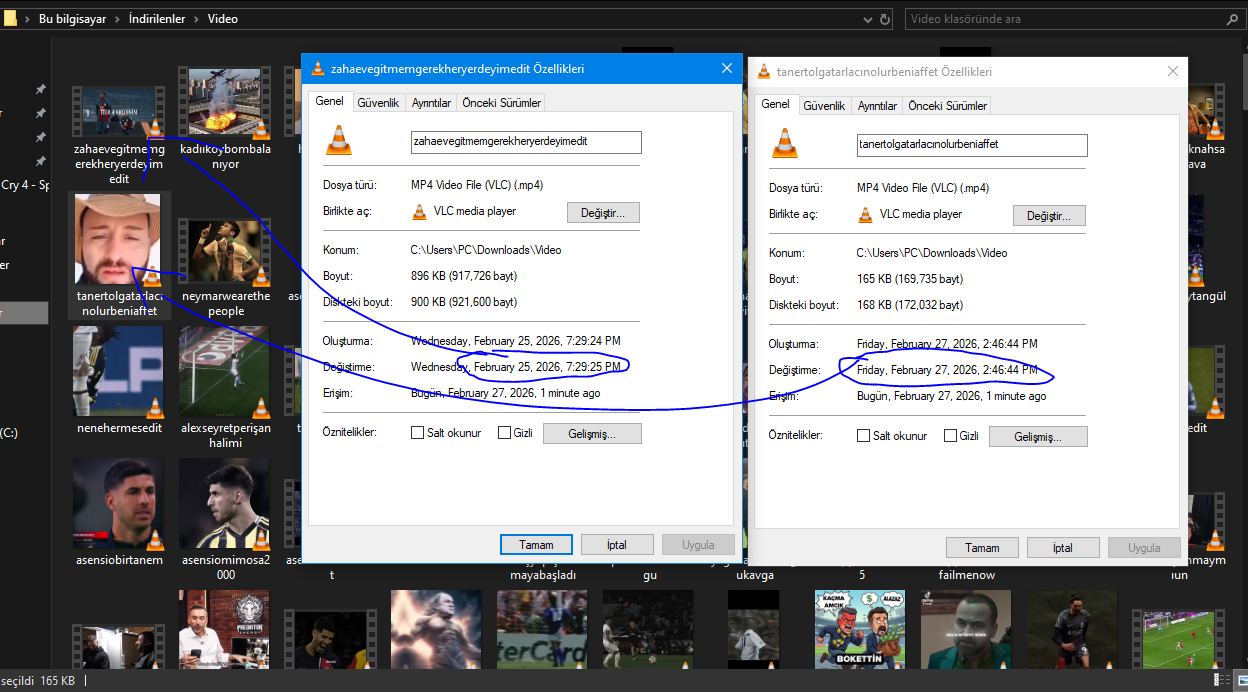
Task: Click Değiştir button in tanertolgatarlacınolurbeniaffet properties
Action: [1049, 216]
